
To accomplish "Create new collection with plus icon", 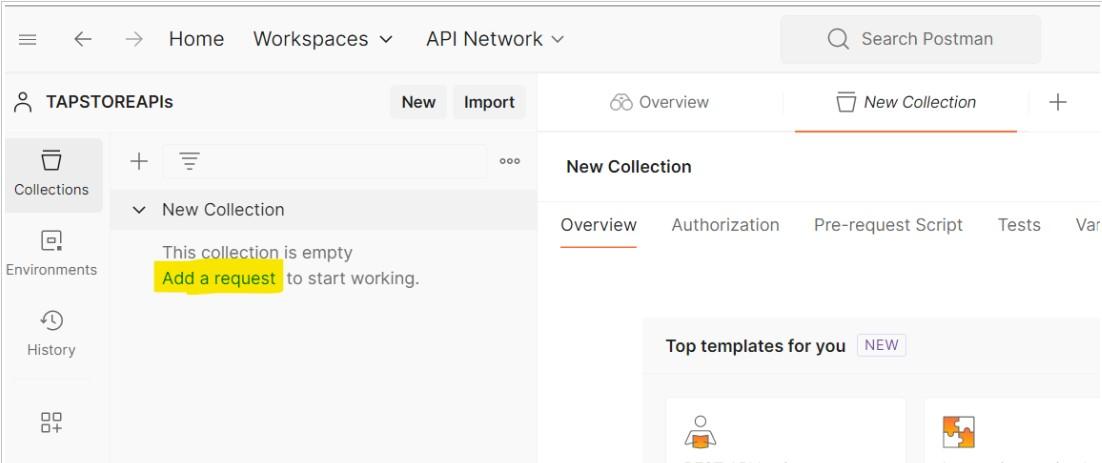I will (x=139, y=161).
